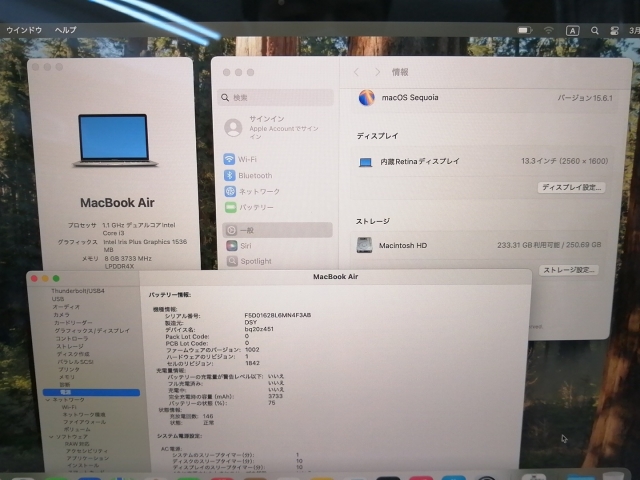Open Control Center icon in menu bar
The width and height of the screenshot is (640, 480).
click(614, 31)
